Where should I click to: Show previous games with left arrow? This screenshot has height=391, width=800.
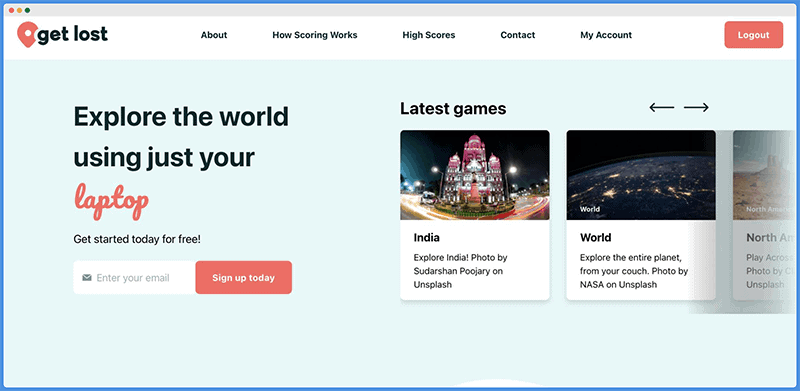click(662, 107)
